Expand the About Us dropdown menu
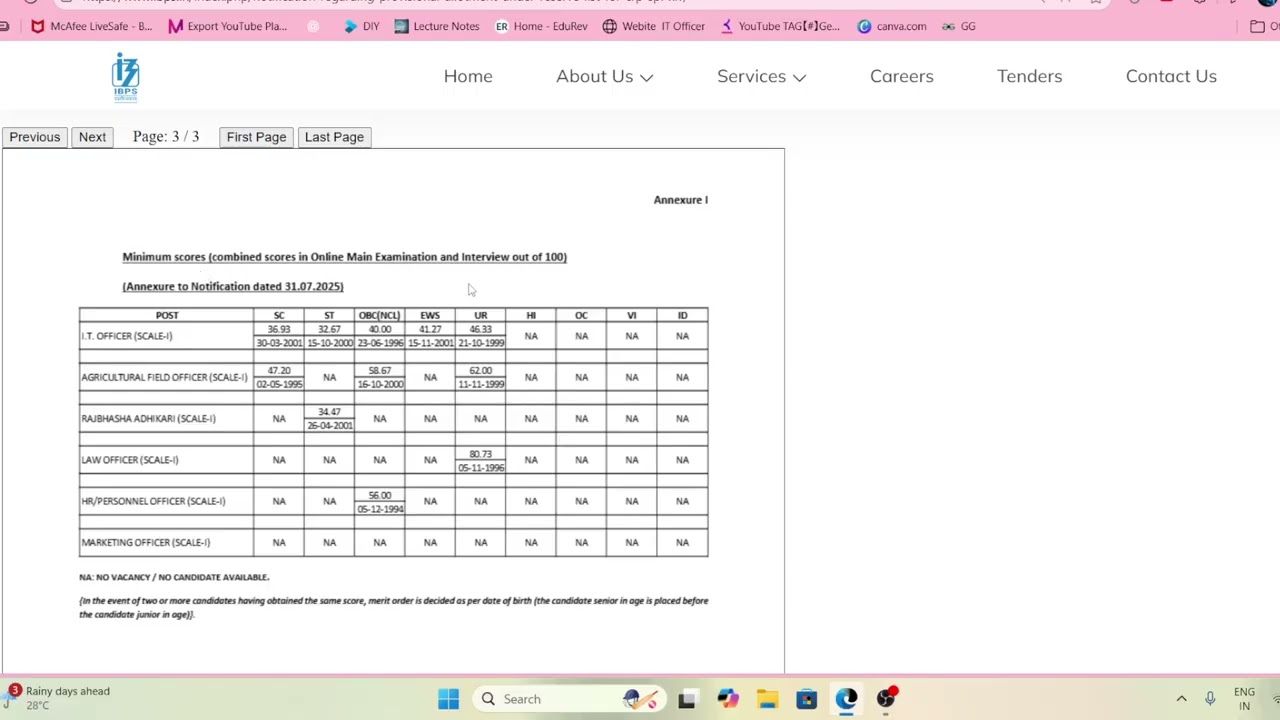Image resolution: width=1280 pixels, height=720 pixels. pyautogui.click(x=604, y=76)
